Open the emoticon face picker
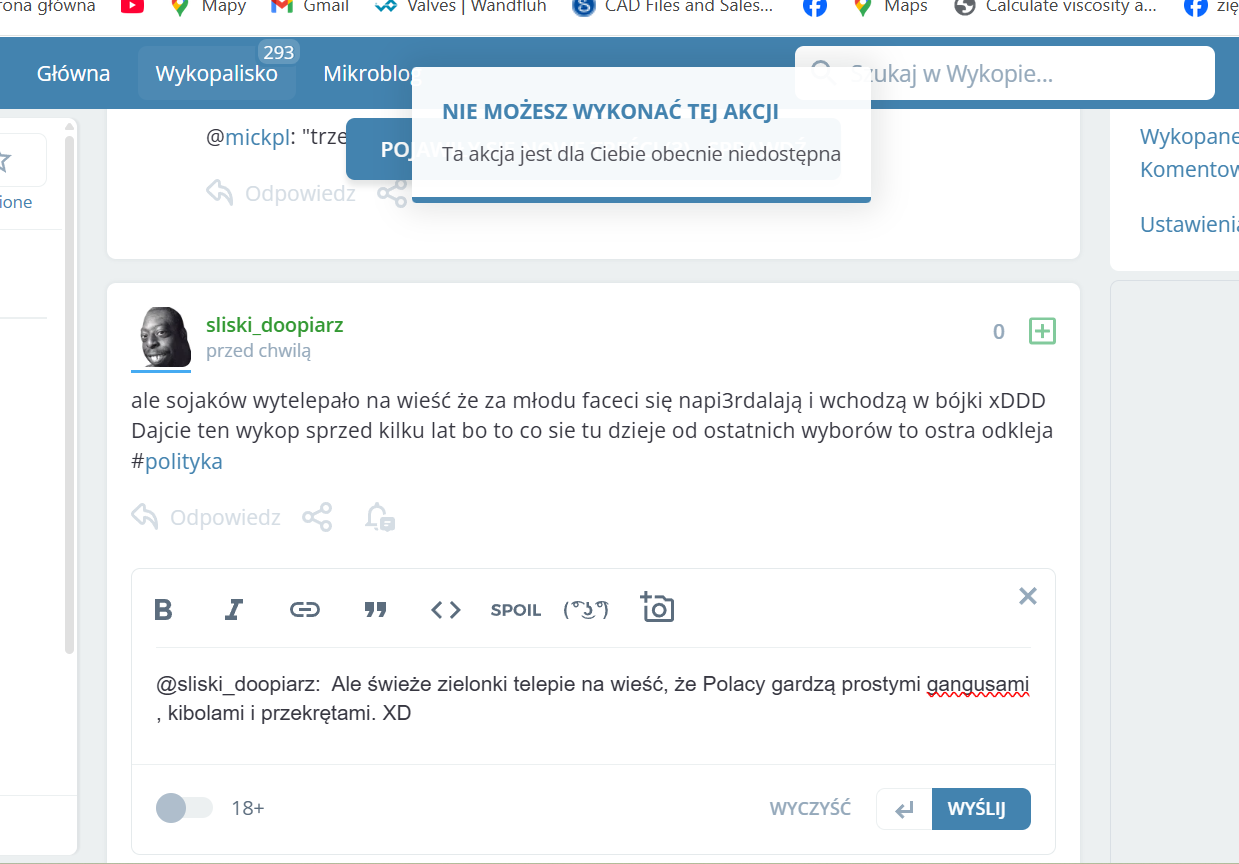Image resolution: width=1239 pixels, height=864 pixels. (586, 609)
